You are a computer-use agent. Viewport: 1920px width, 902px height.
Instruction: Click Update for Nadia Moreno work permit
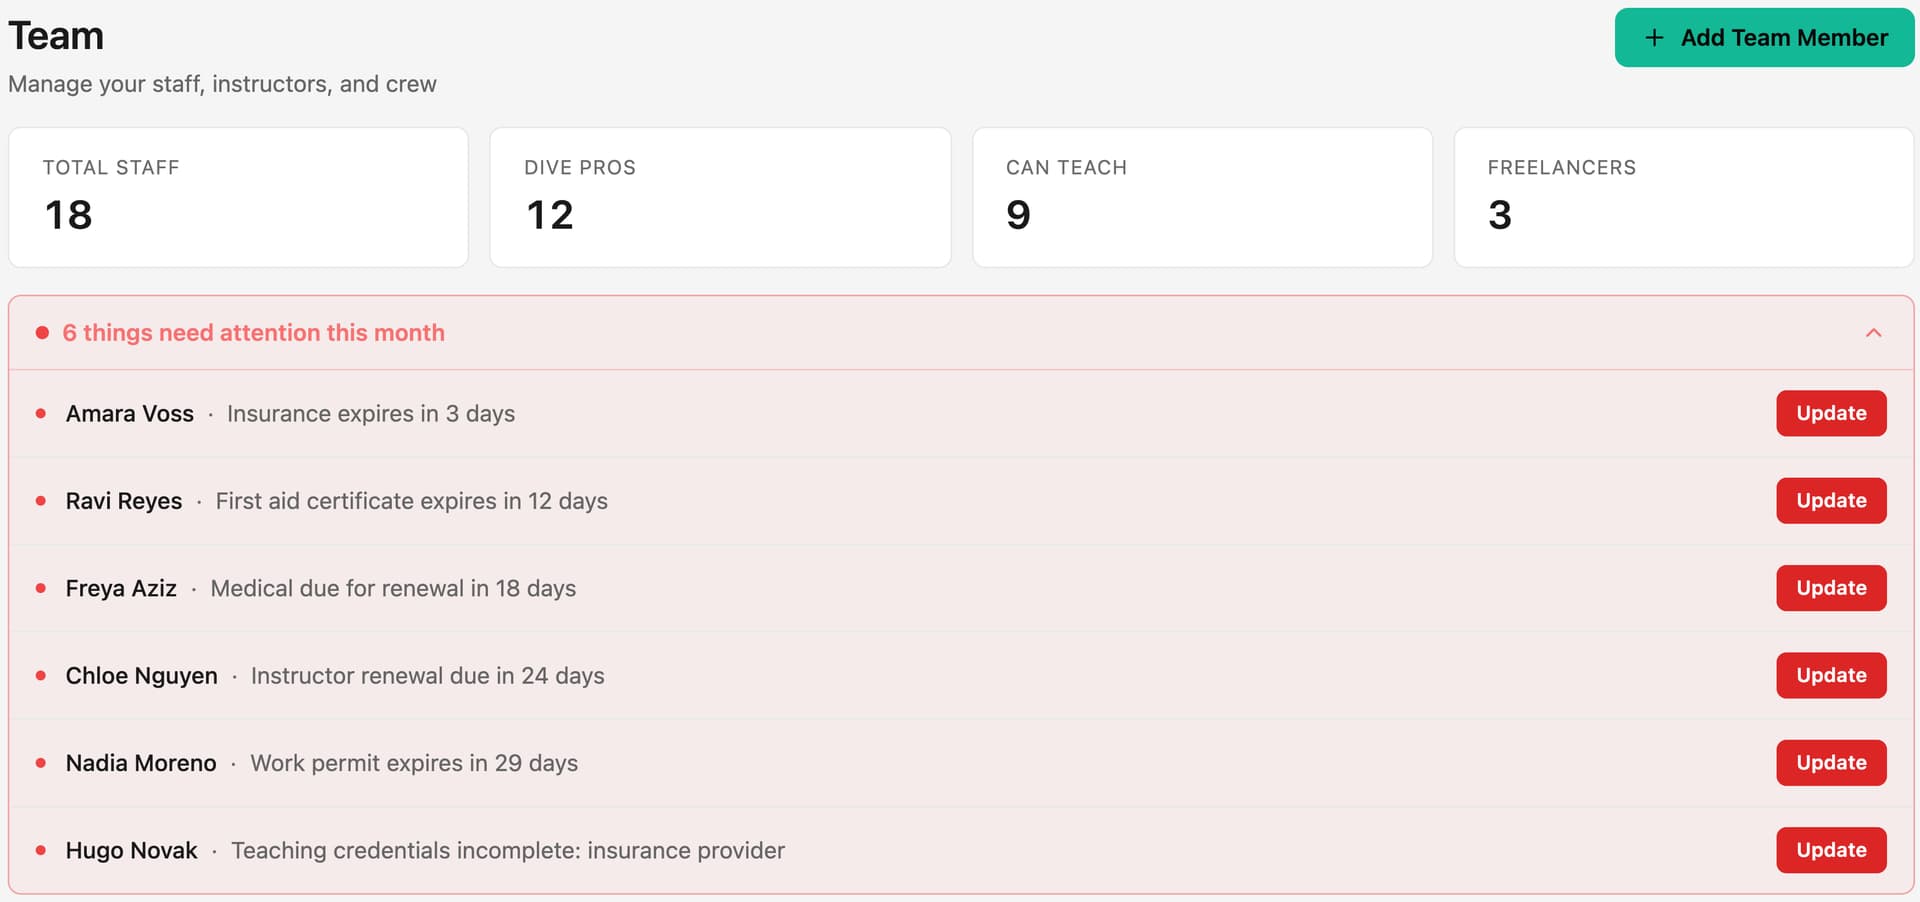(x=1831, y=763)
